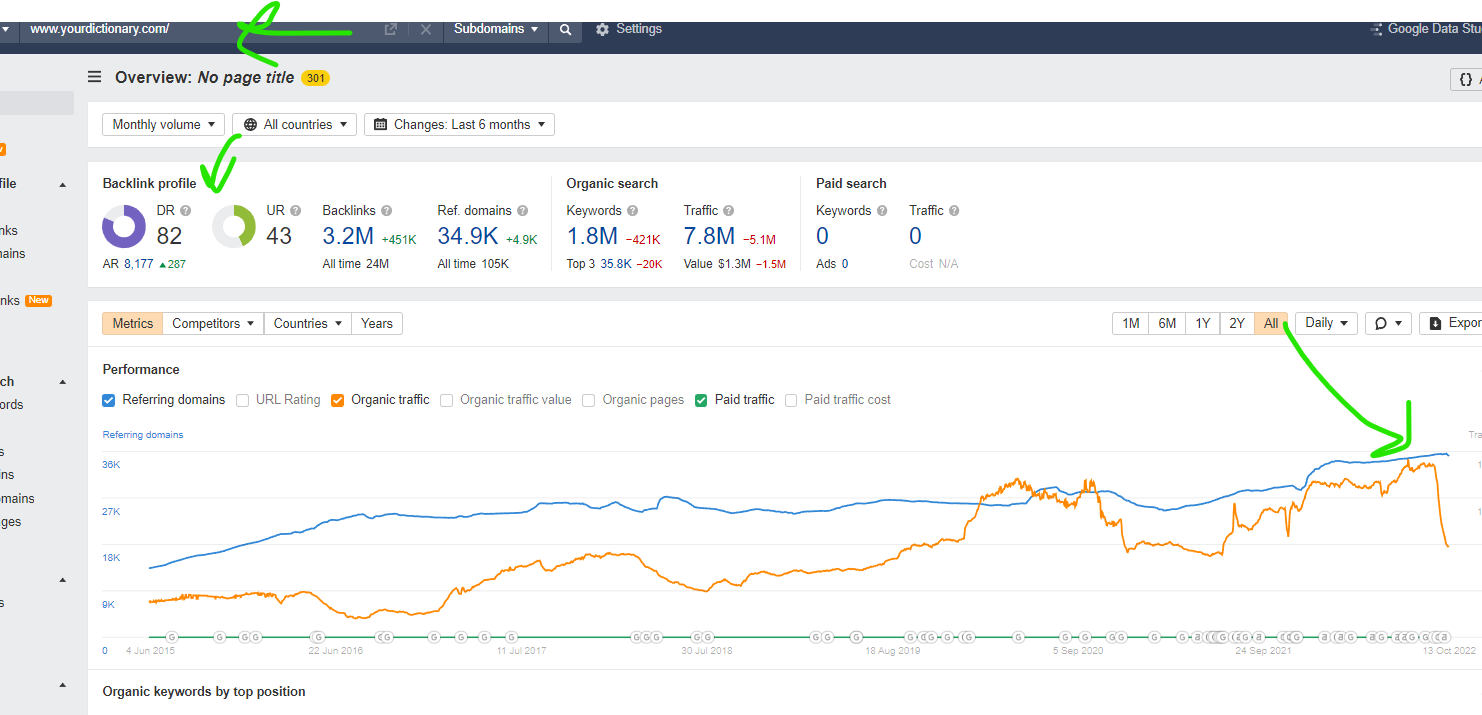Select the Competitors tab
1482x715 pixels.
pos(213,323)
